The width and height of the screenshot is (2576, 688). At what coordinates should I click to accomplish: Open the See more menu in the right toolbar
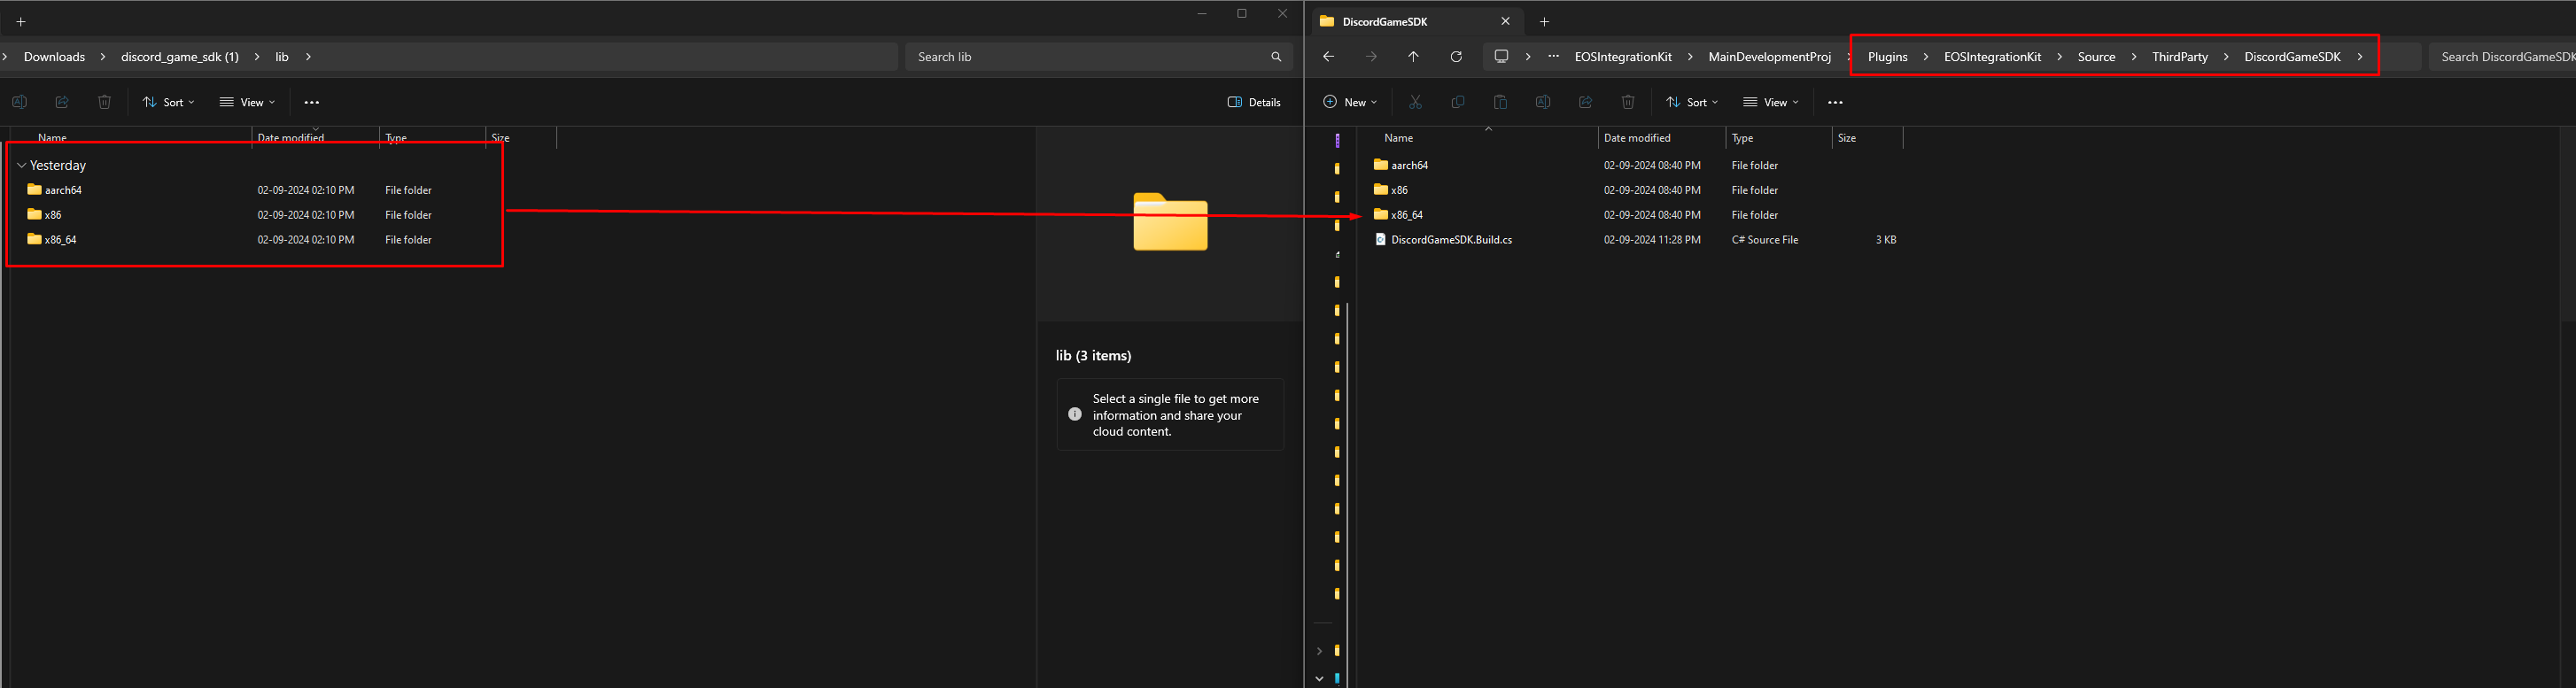(1835, 102)
